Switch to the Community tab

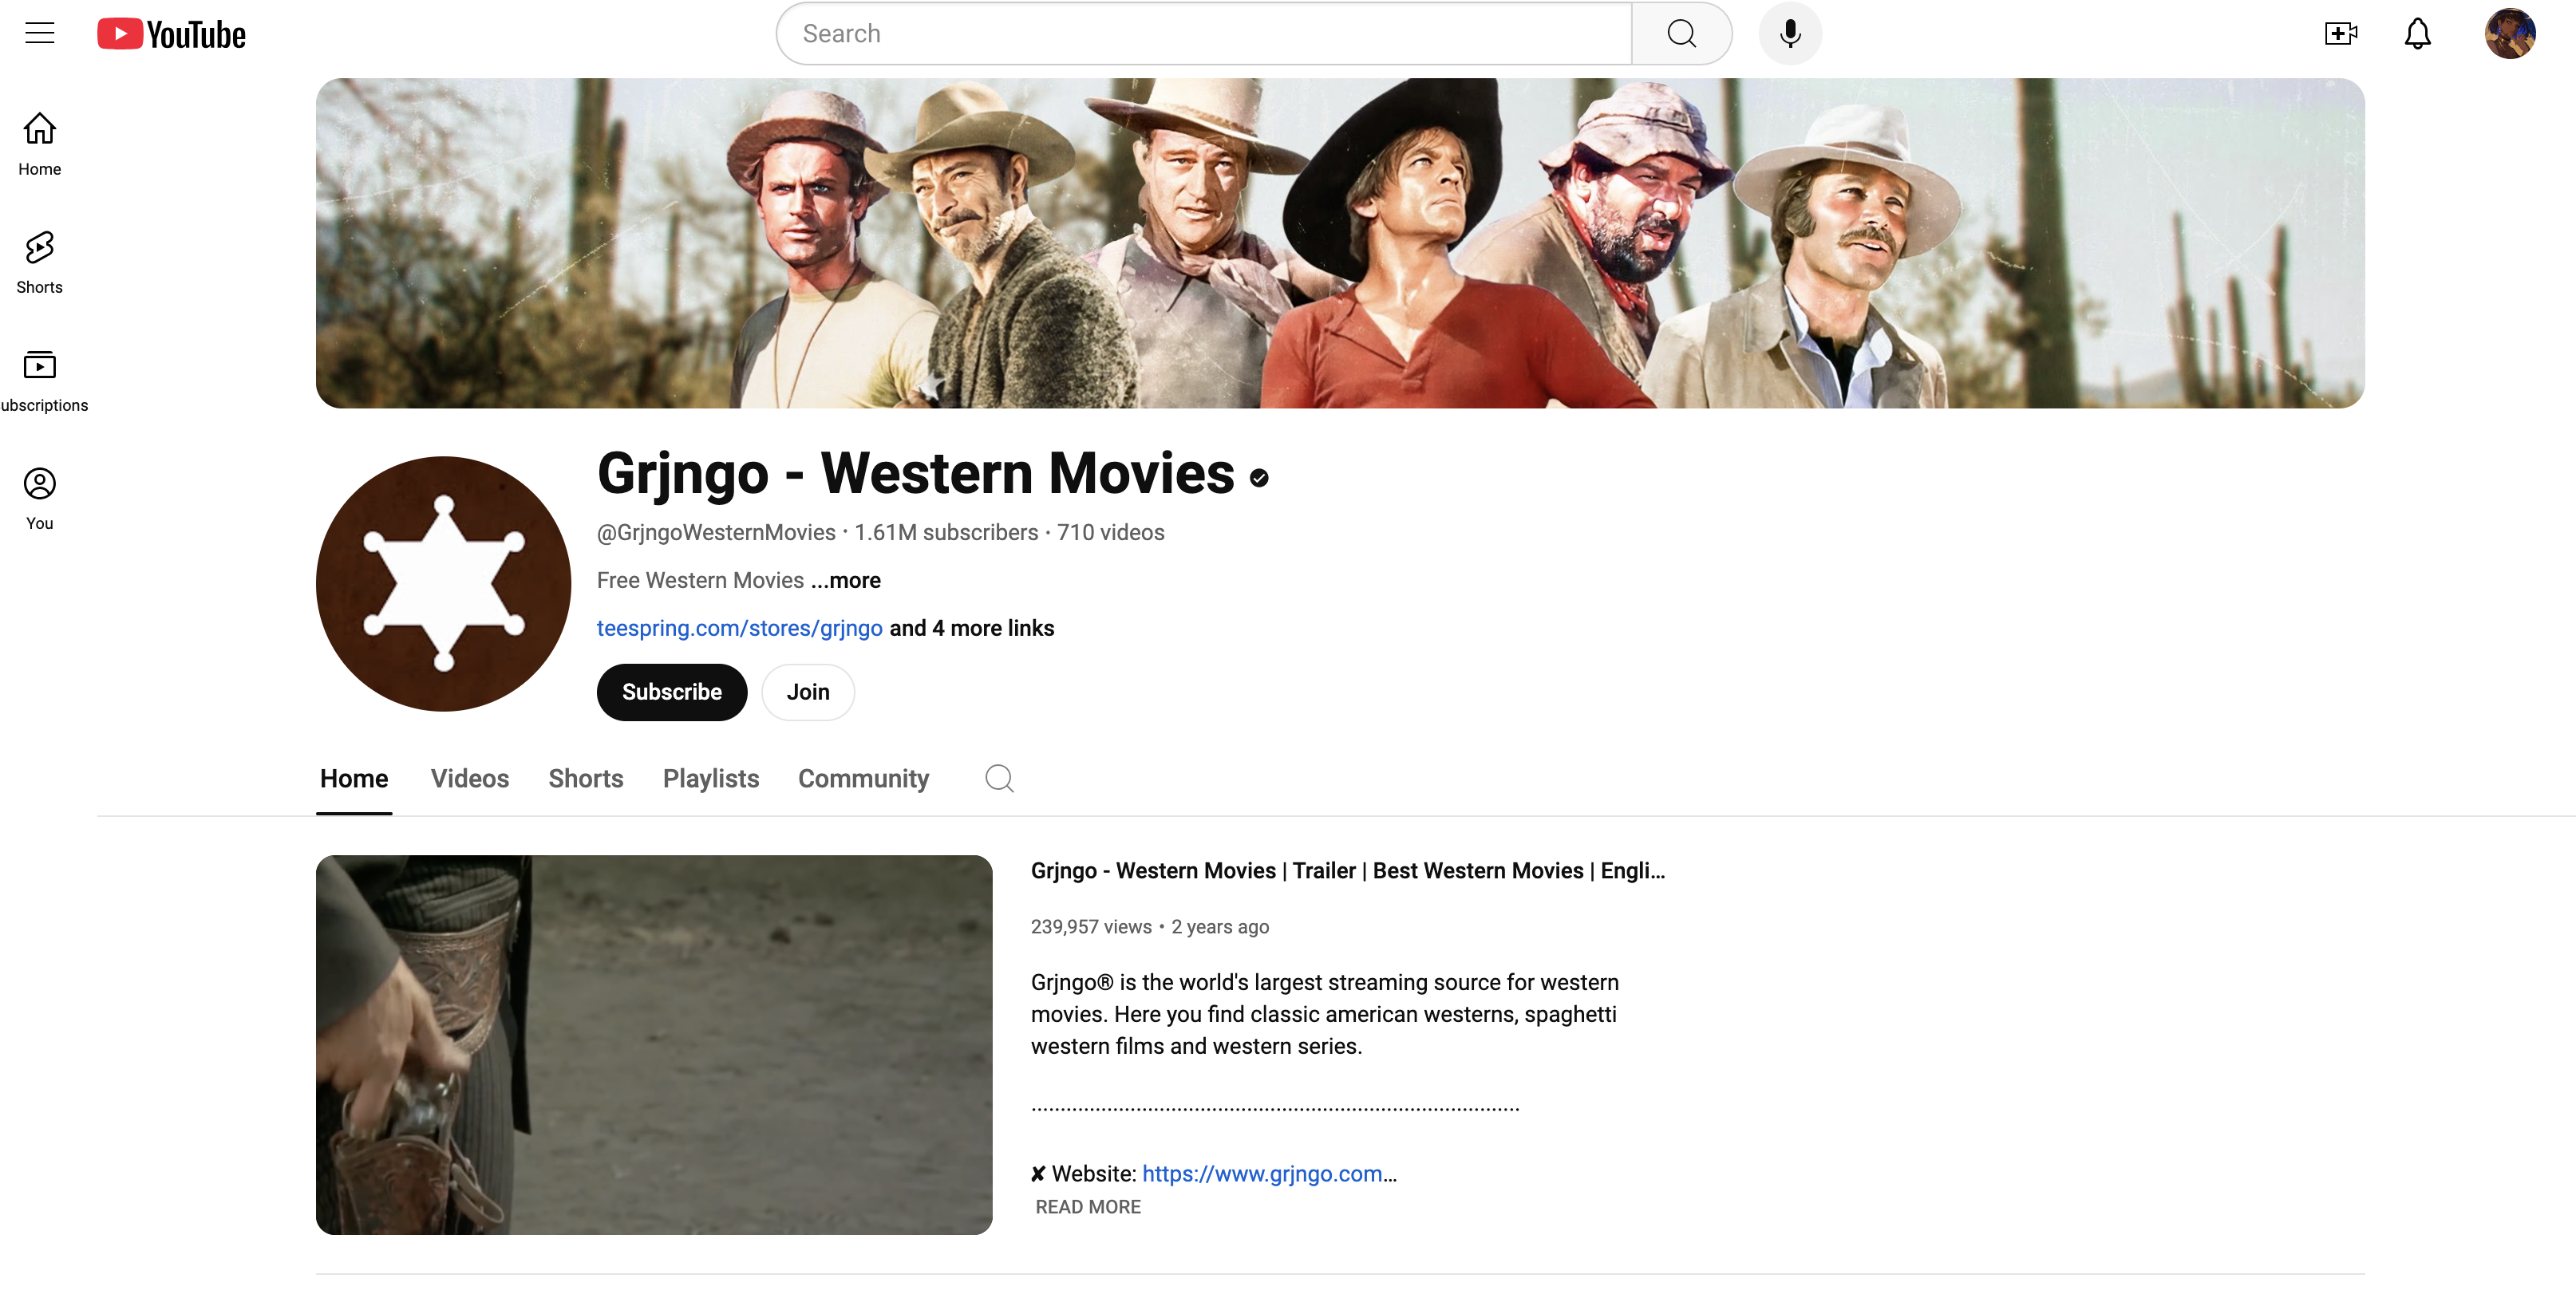[x=863, y=778]
